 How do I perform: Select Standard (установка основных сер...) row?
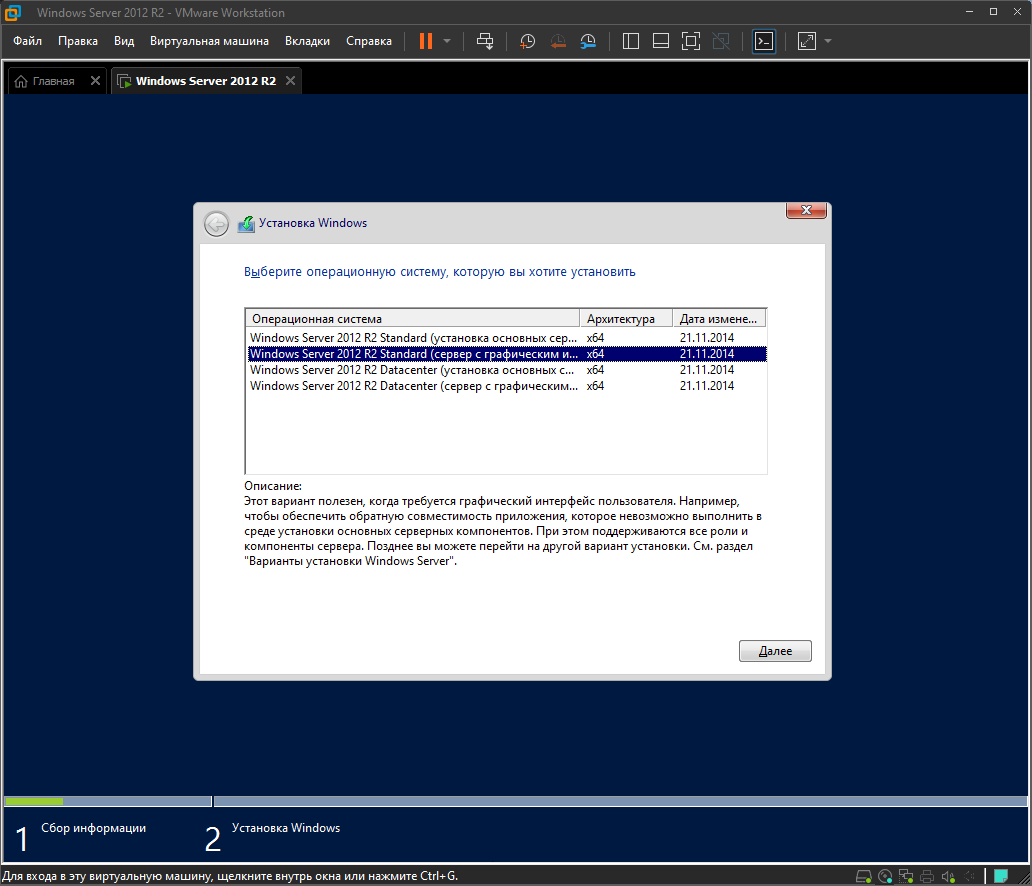click(507, 338)
